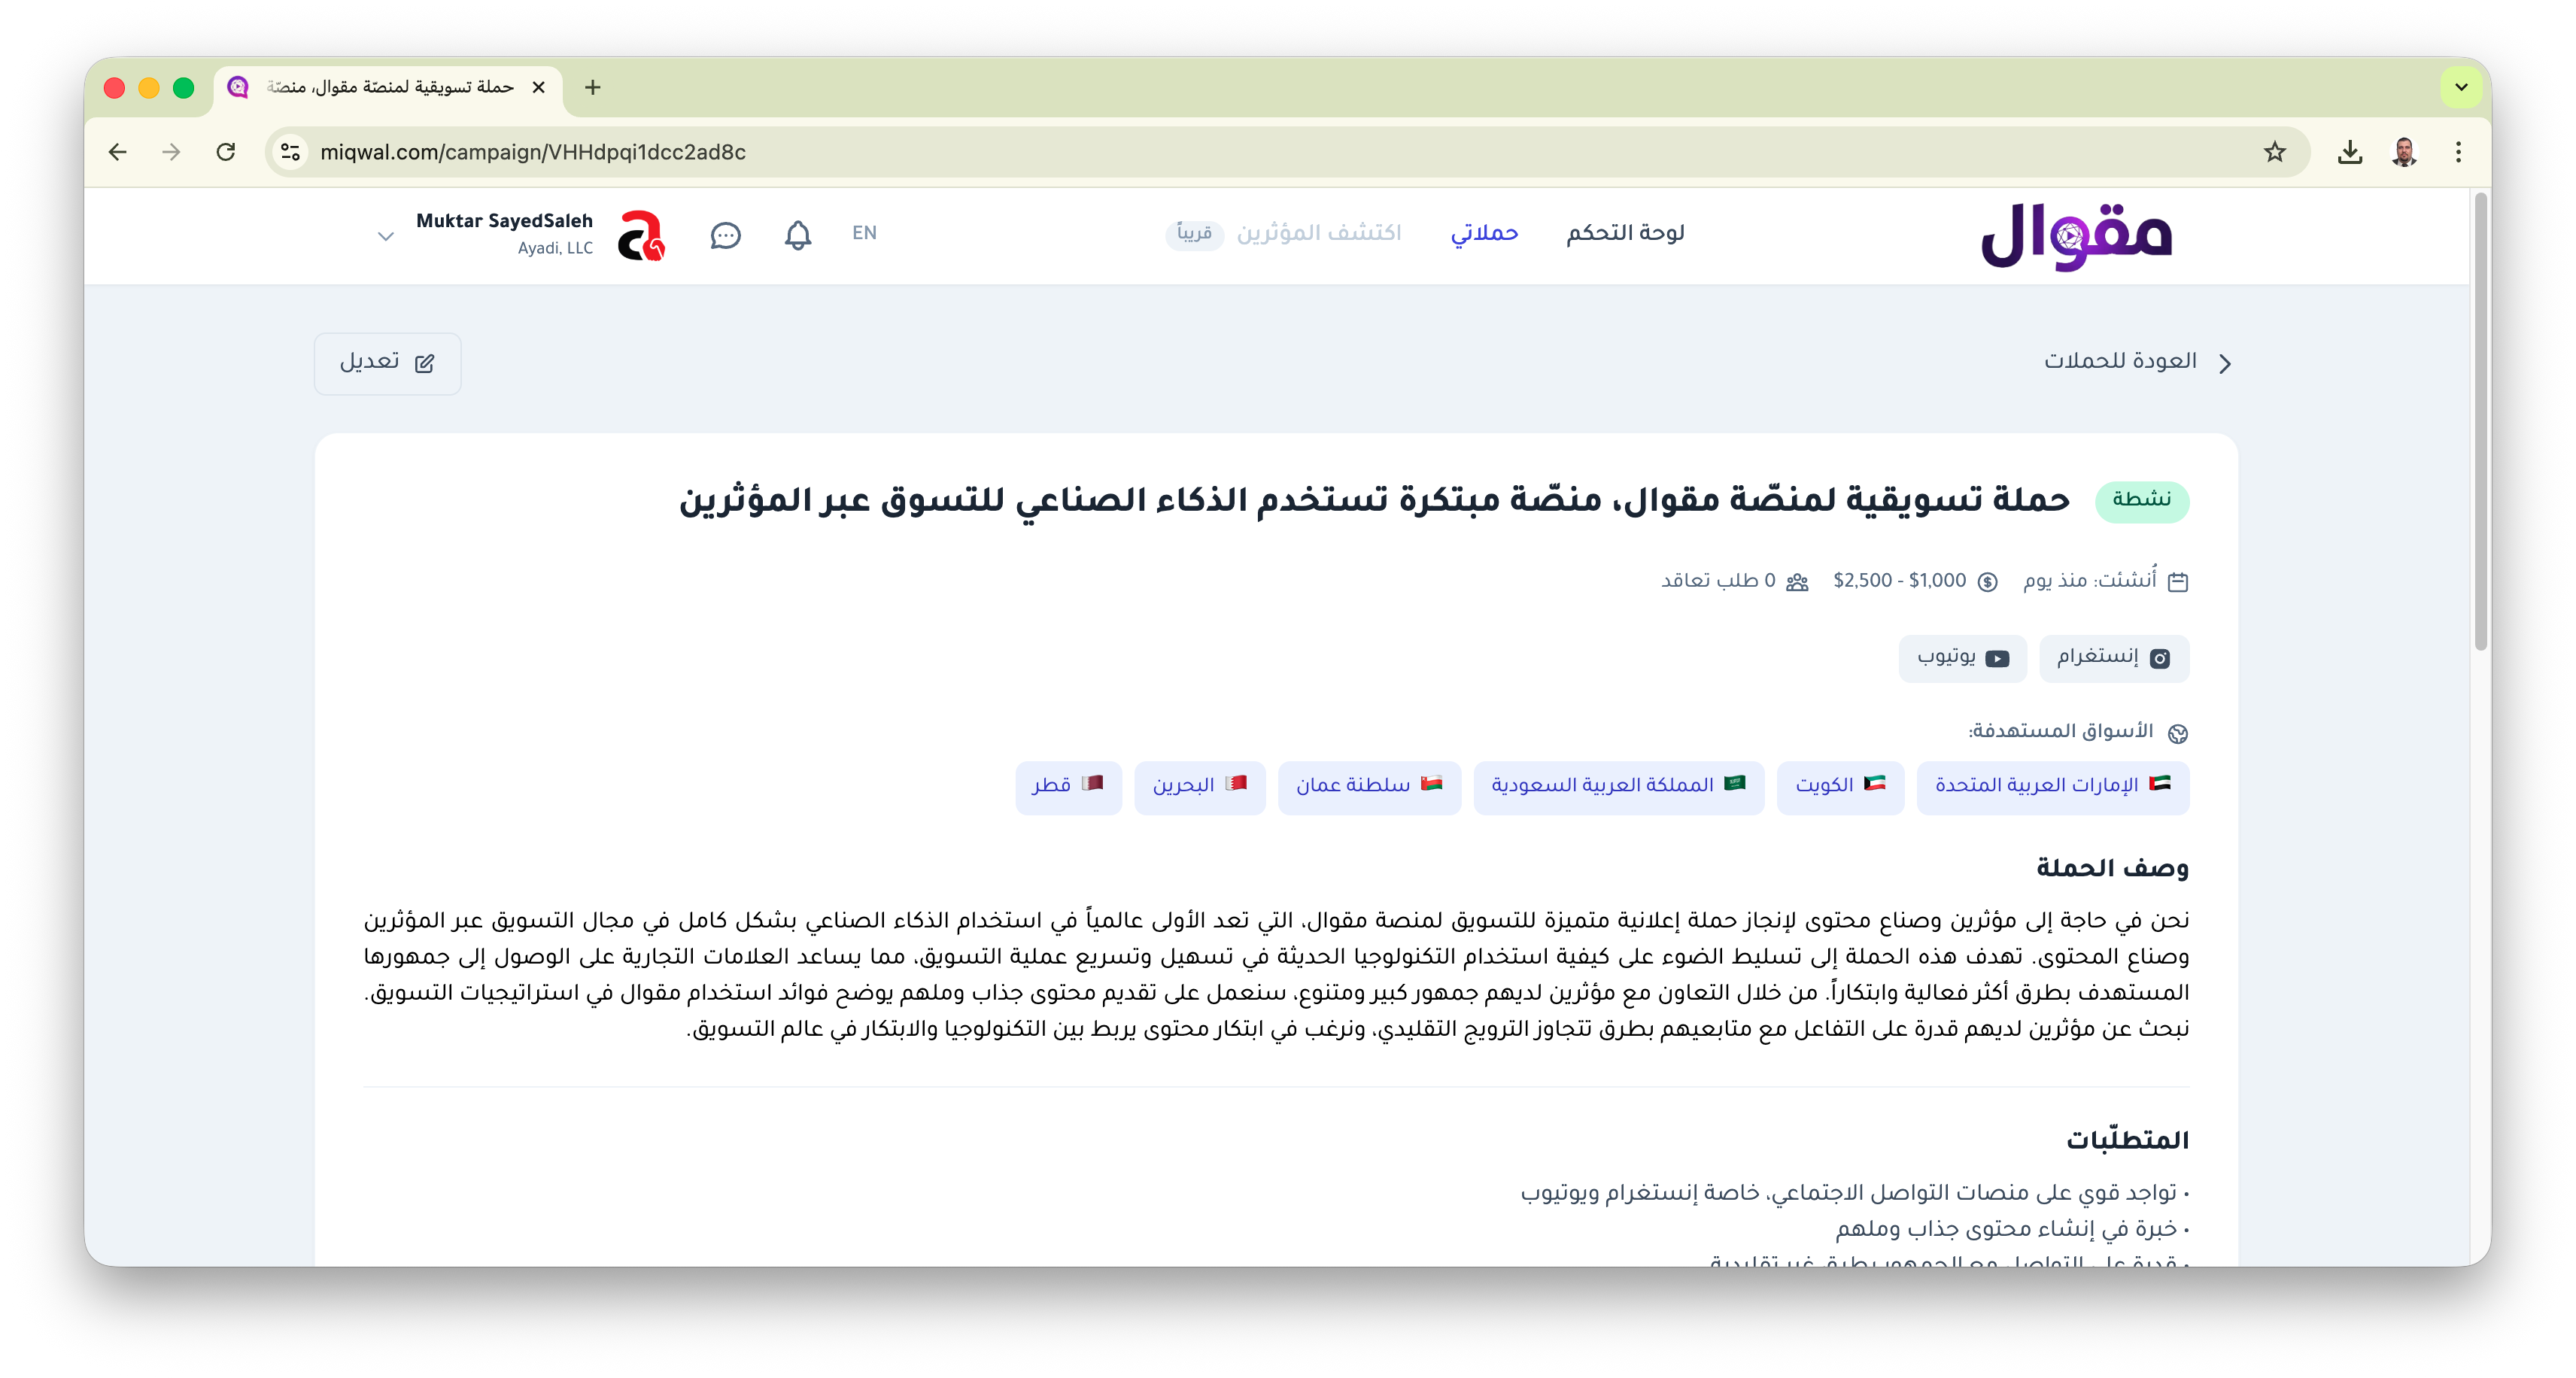Return via العودة للحملات link

[2136, 361]
